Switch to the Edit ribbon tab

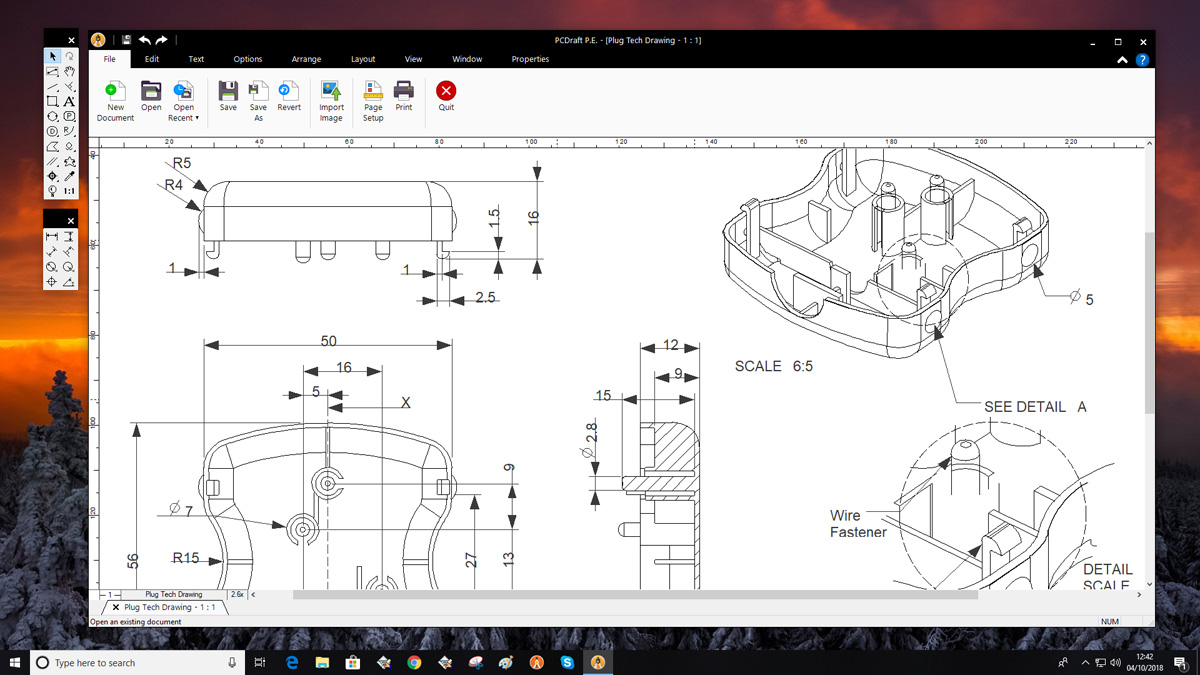(x=152, y=59)
